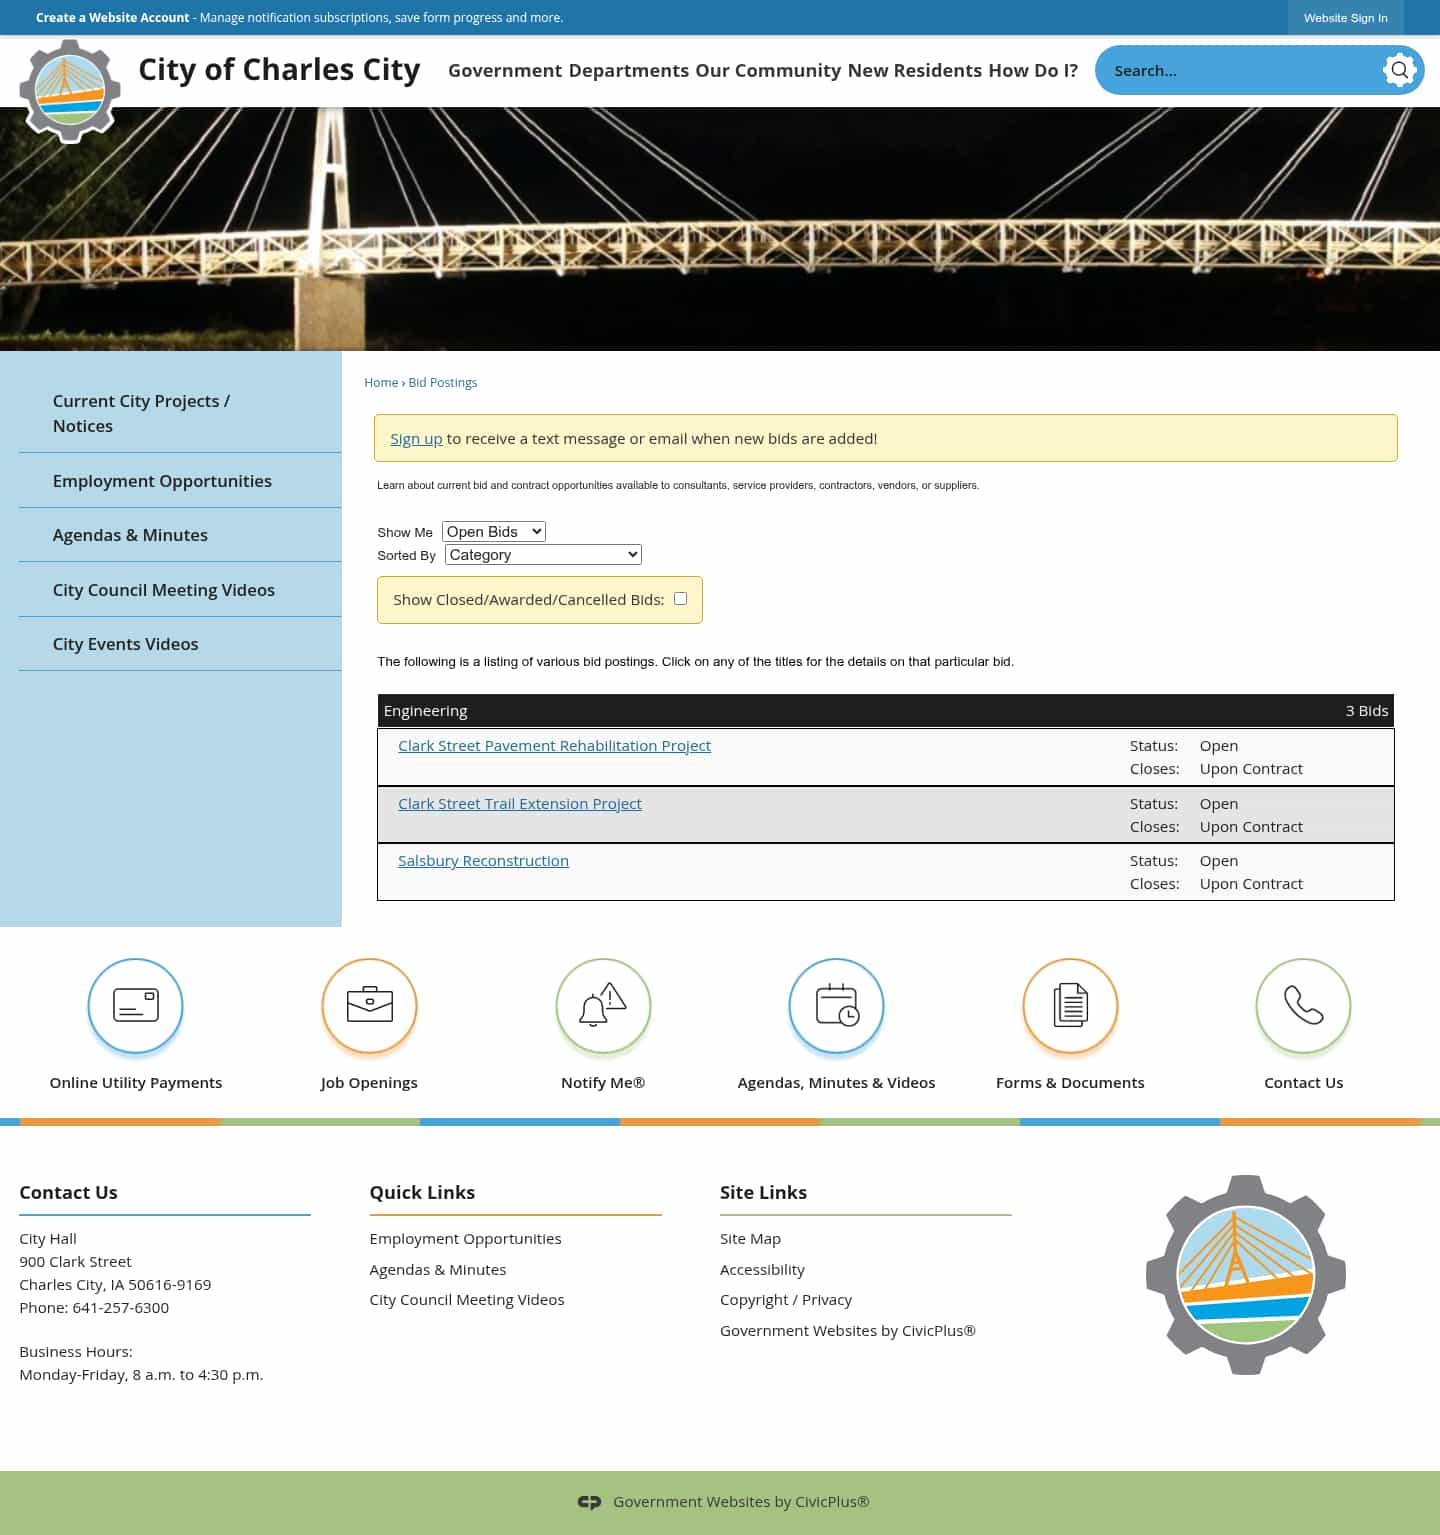Image resolution: width=1440 pixels, height=1535 pixels.
Task: Click the Sign up link for bid notifications
Action: tap(416, 439)
